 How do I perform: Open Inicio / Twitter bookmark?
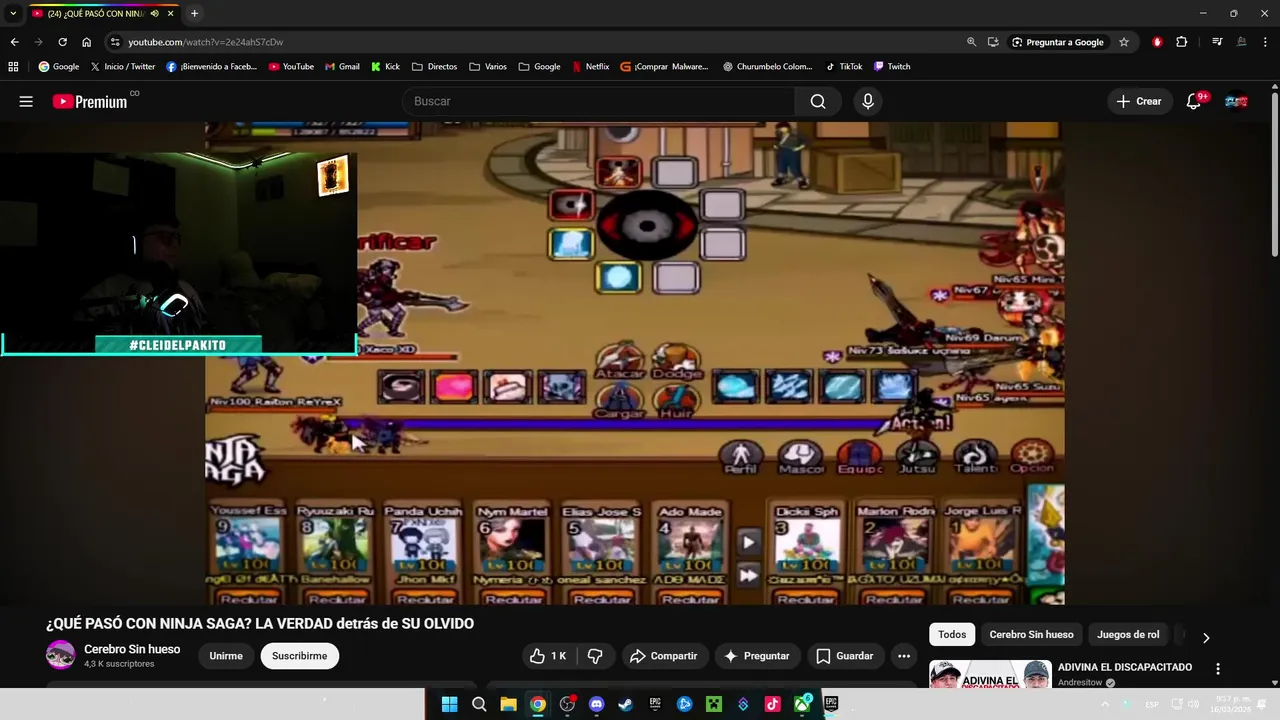click(123, 67)
